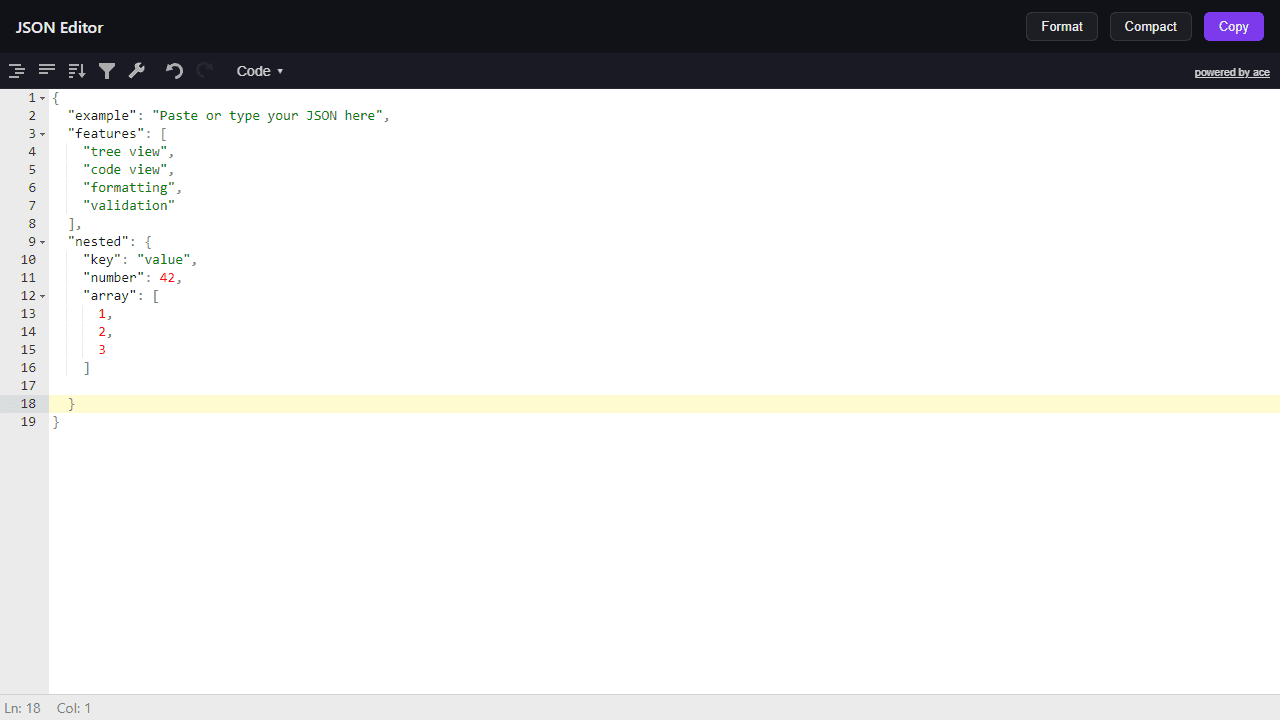
Task: Click line number 19 in the gutter
Action: pyautogui.click(x=28, y=422)
